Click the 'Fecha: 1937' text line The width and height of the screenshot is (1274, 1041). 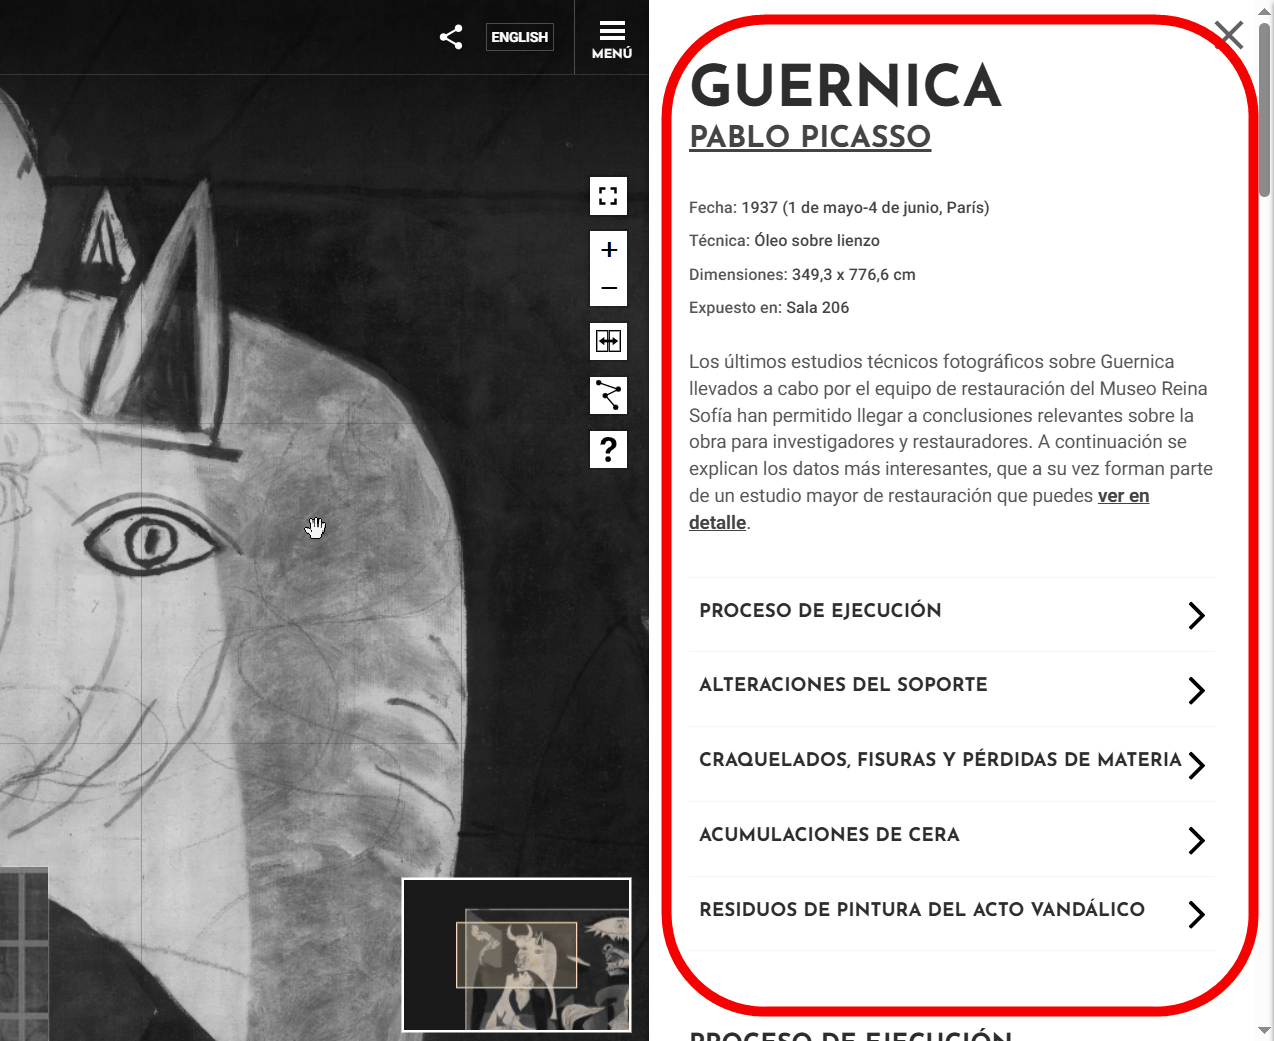point(839,208)
